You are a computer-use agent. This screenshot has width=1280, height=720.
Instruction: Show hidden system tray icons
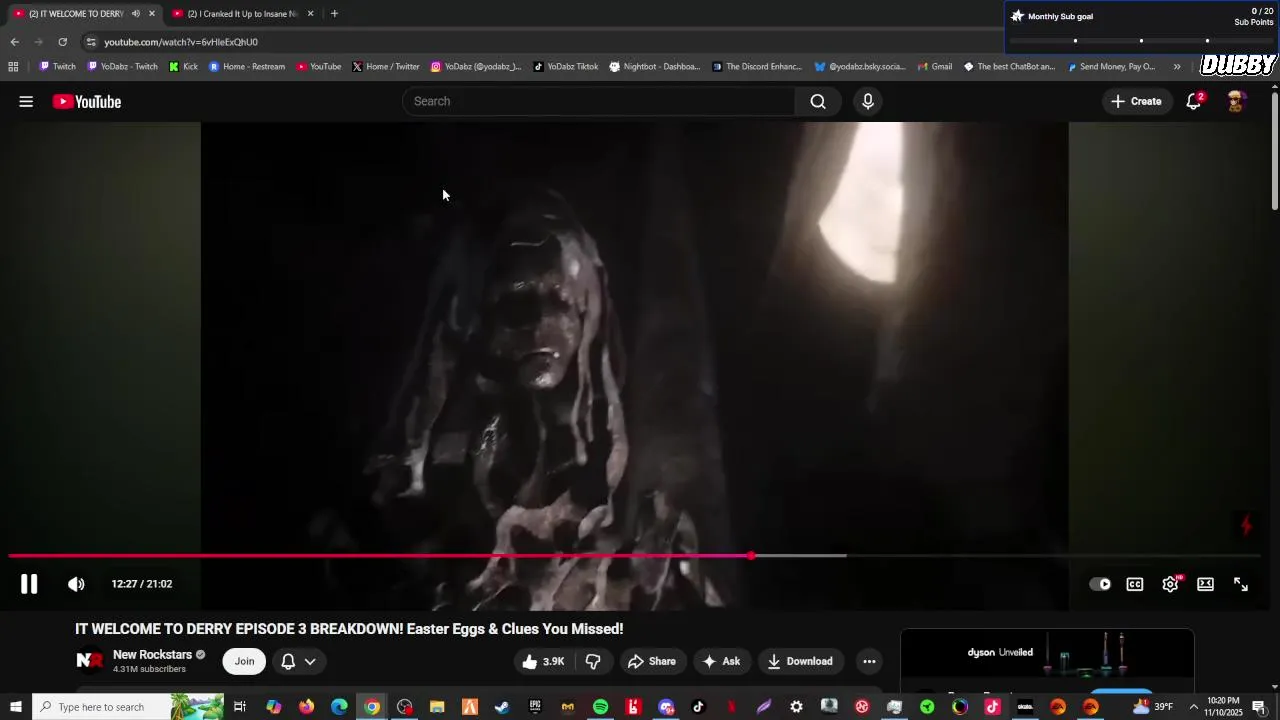point(1193,707)
